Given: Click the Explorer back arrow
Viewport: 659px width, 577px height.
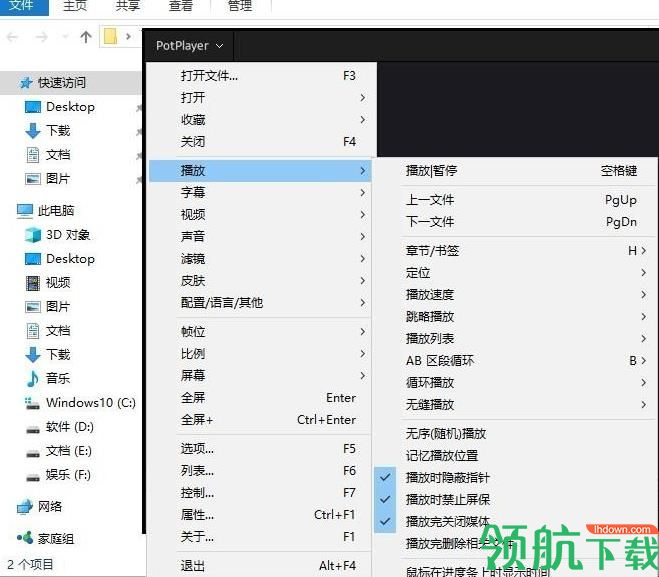Looking at the screenshot, I should (x=13, y=37).
